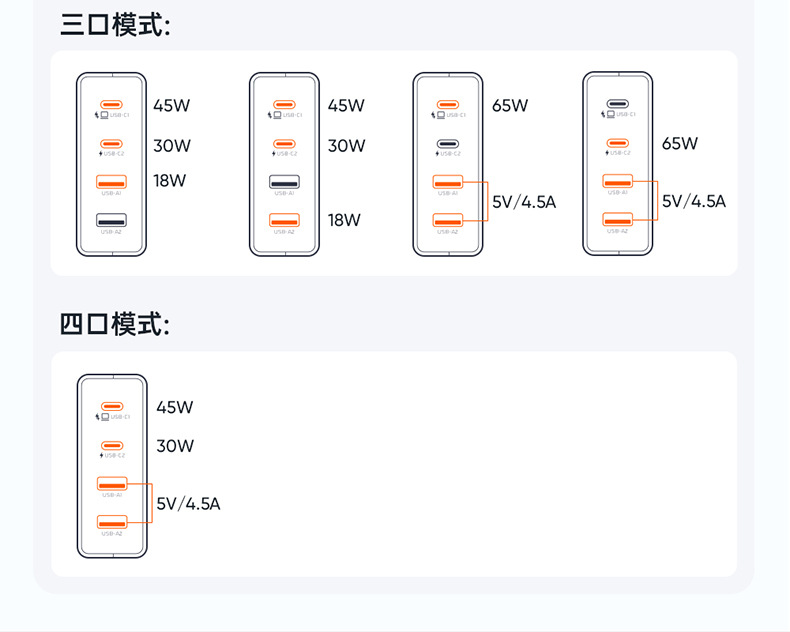Click the 四口模式 heading
The height and width of the screenshot is (632, 790).
(115, 325)
